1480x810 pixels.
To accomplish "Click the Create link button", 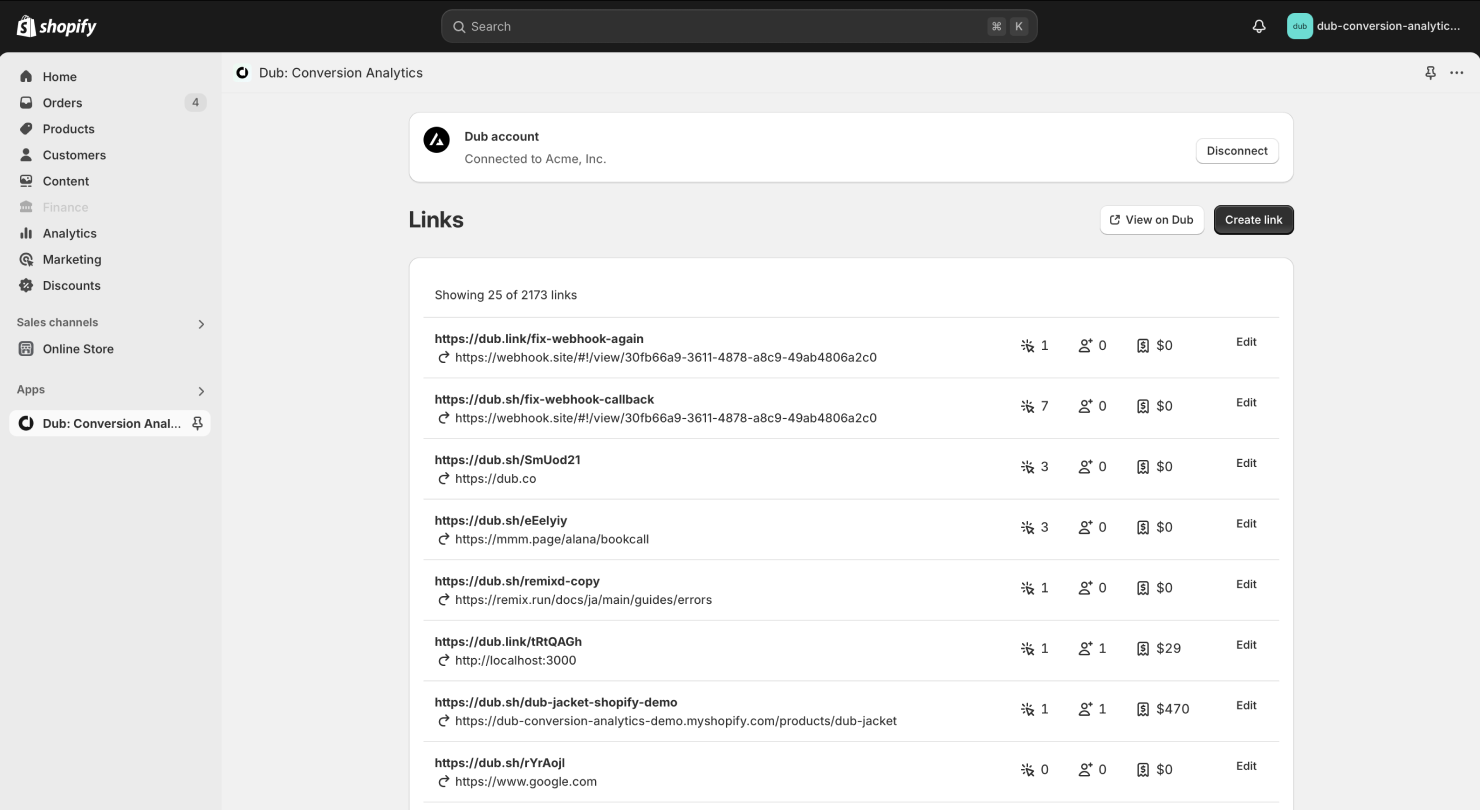I will (1253, 219).
